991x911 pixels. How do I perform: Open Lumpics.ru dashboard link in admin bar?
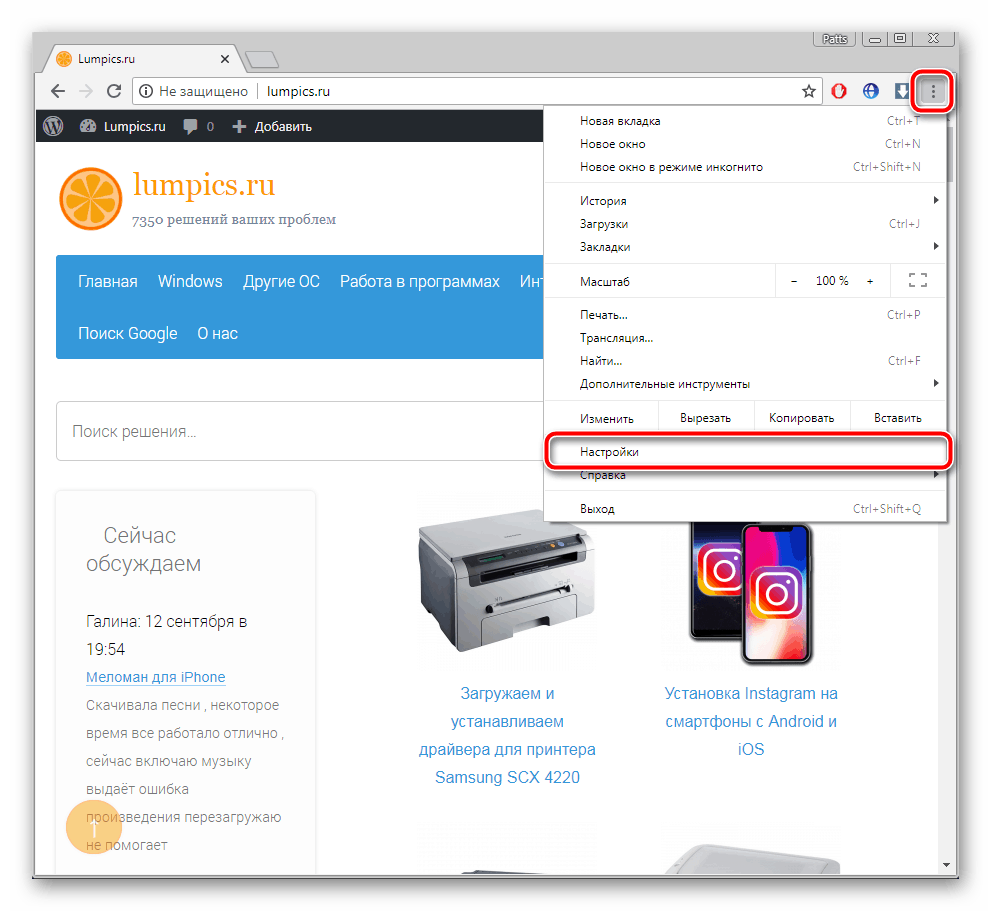point(123,126)
